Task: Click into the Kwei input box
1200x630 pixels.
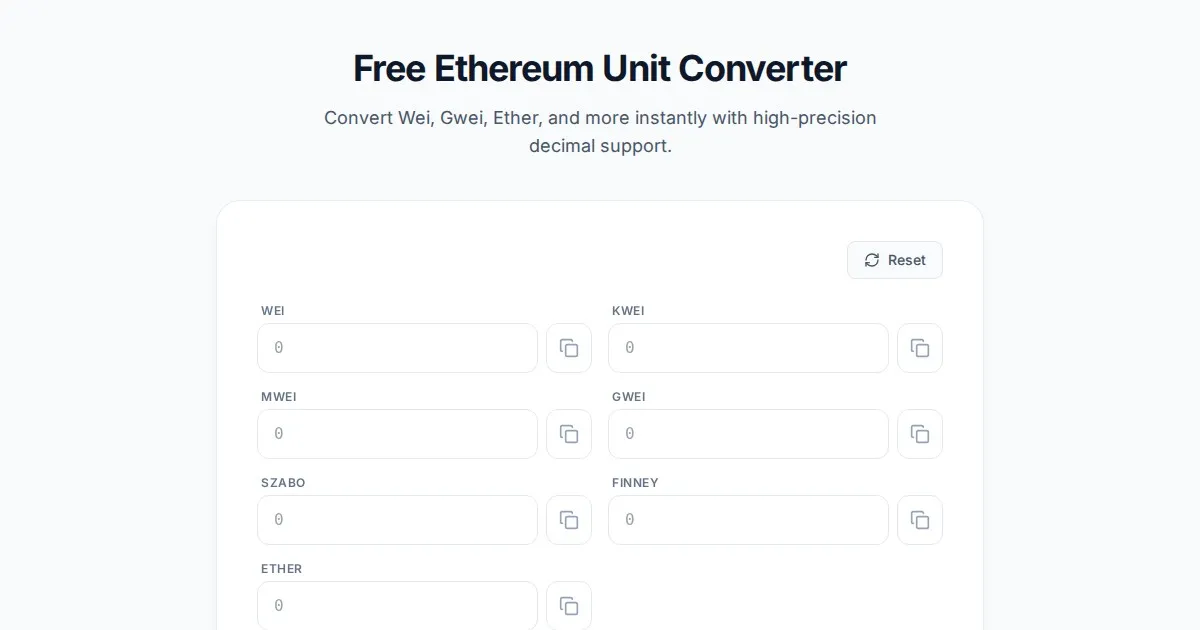Action: (x=748, y=348)
